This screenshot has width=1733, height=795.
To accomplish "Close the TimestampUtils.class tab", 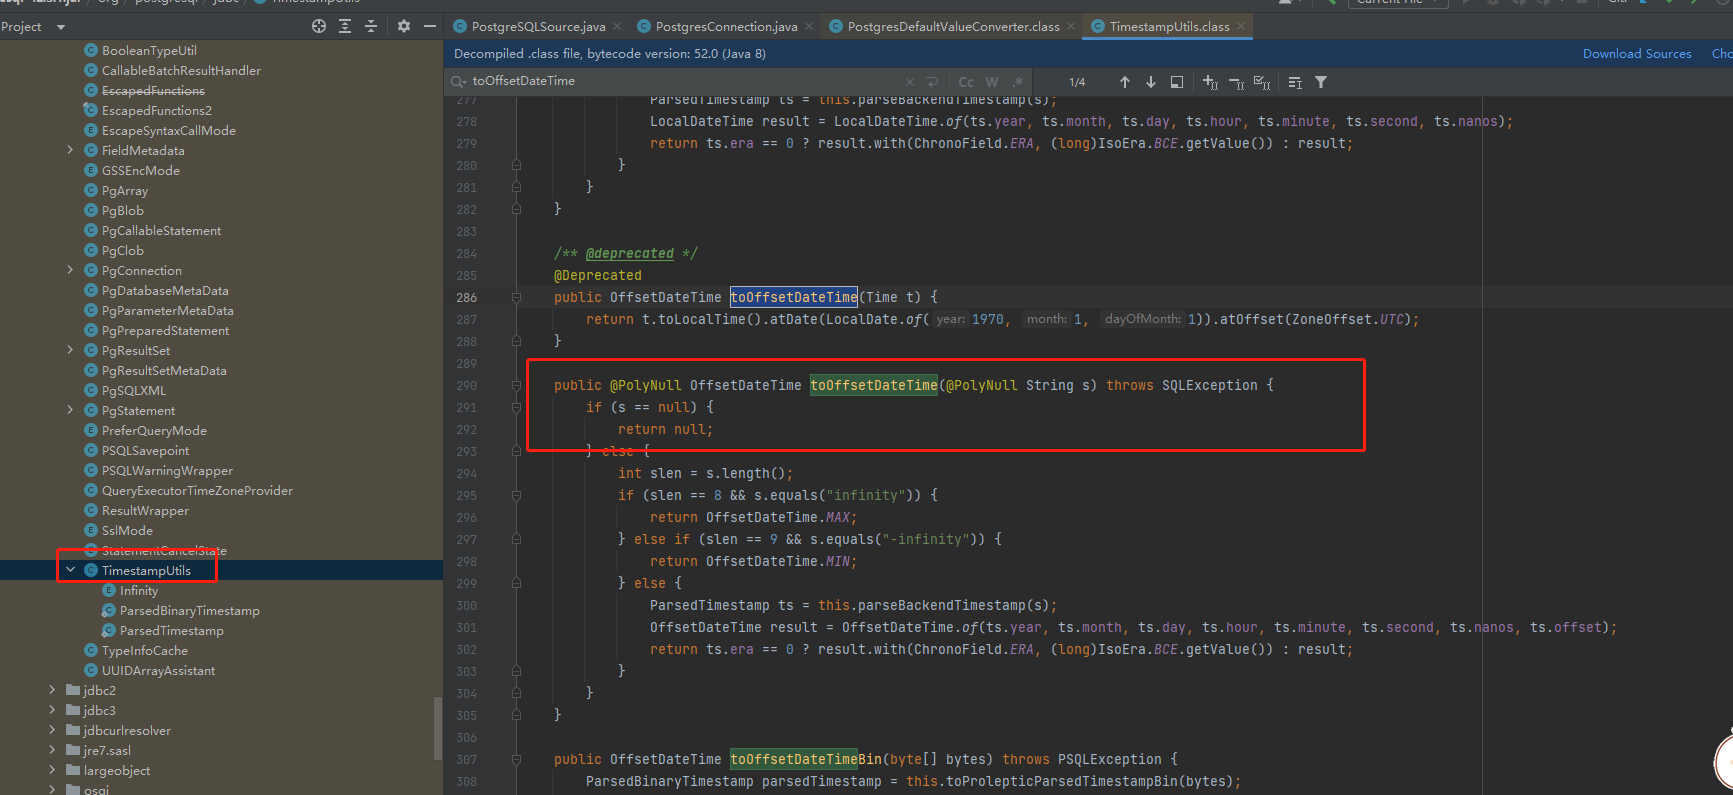I will tap(1241, 26).
